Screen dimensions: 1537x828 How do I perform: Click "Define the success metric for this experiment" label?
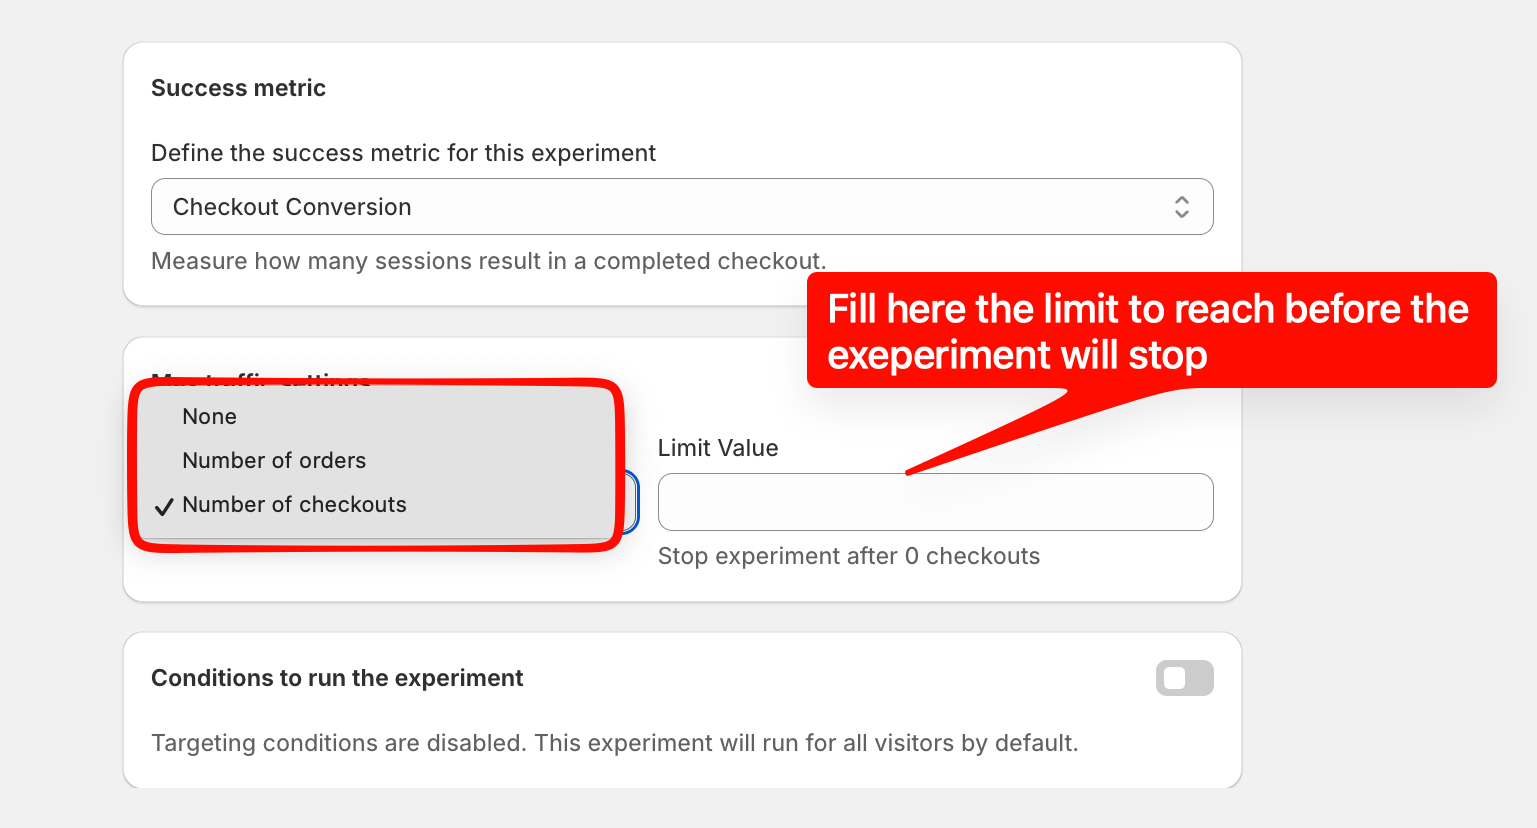pyautogui.click(x=403, y=153)
